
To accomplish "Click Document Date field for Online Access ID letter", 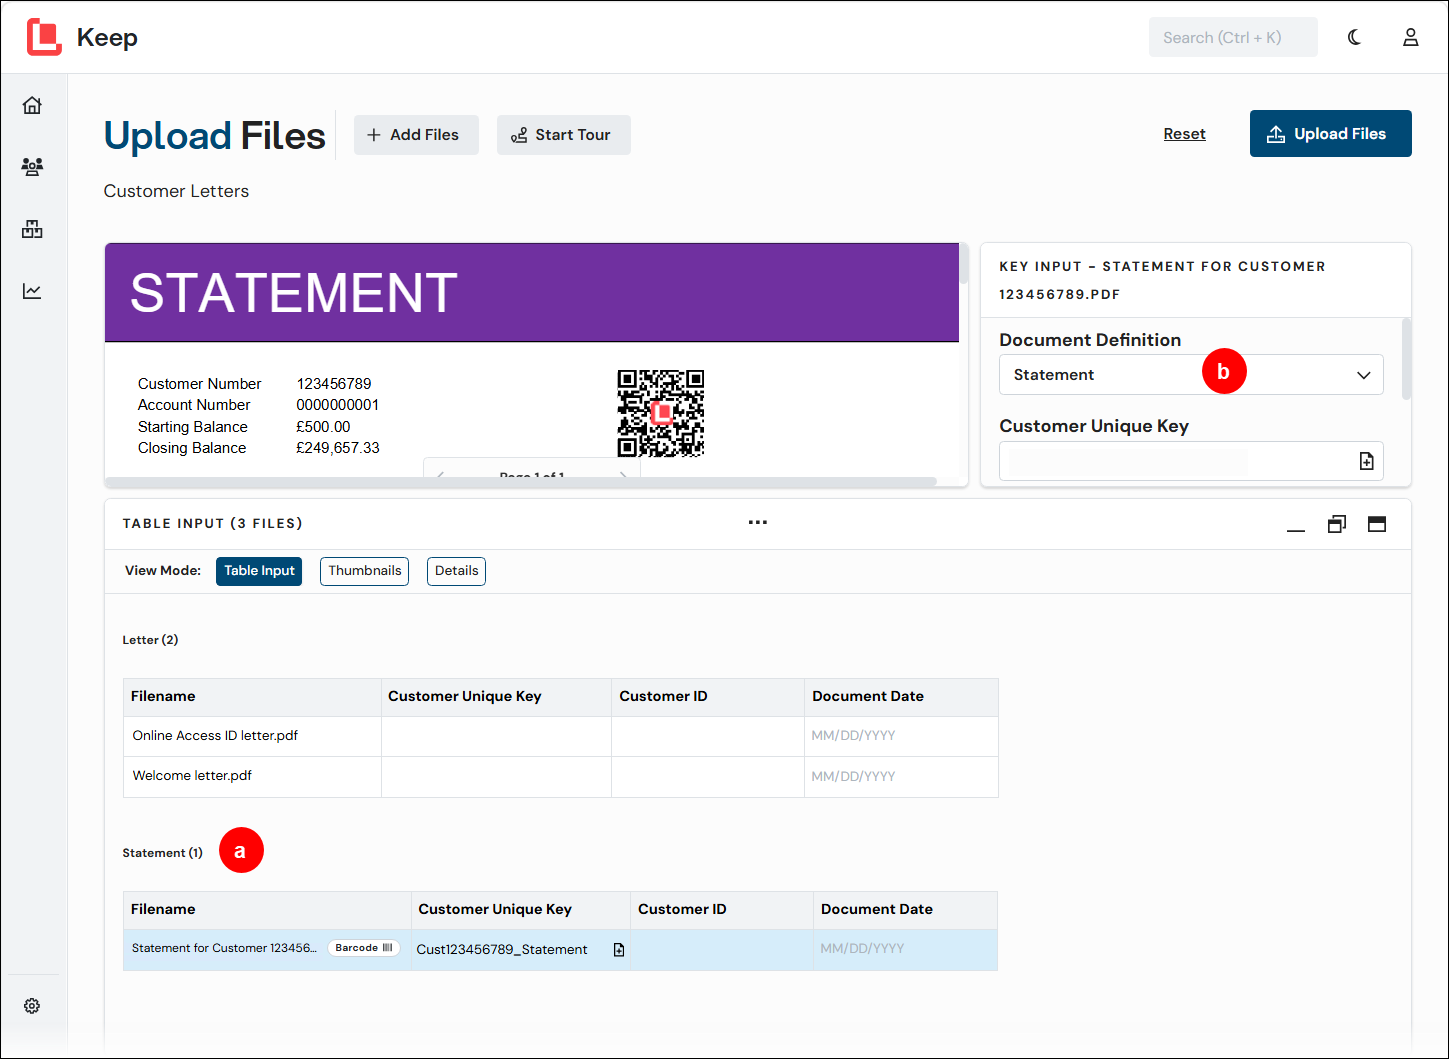I will pos(901,736).
